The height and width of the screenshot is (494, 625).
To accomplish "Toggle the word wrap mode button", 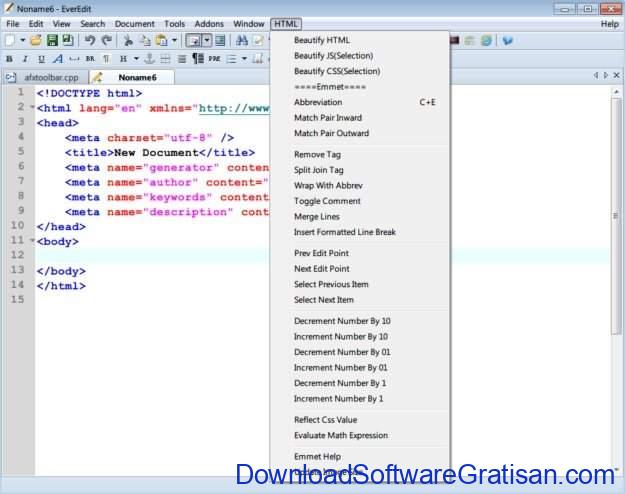I will (x=194, y=40).
